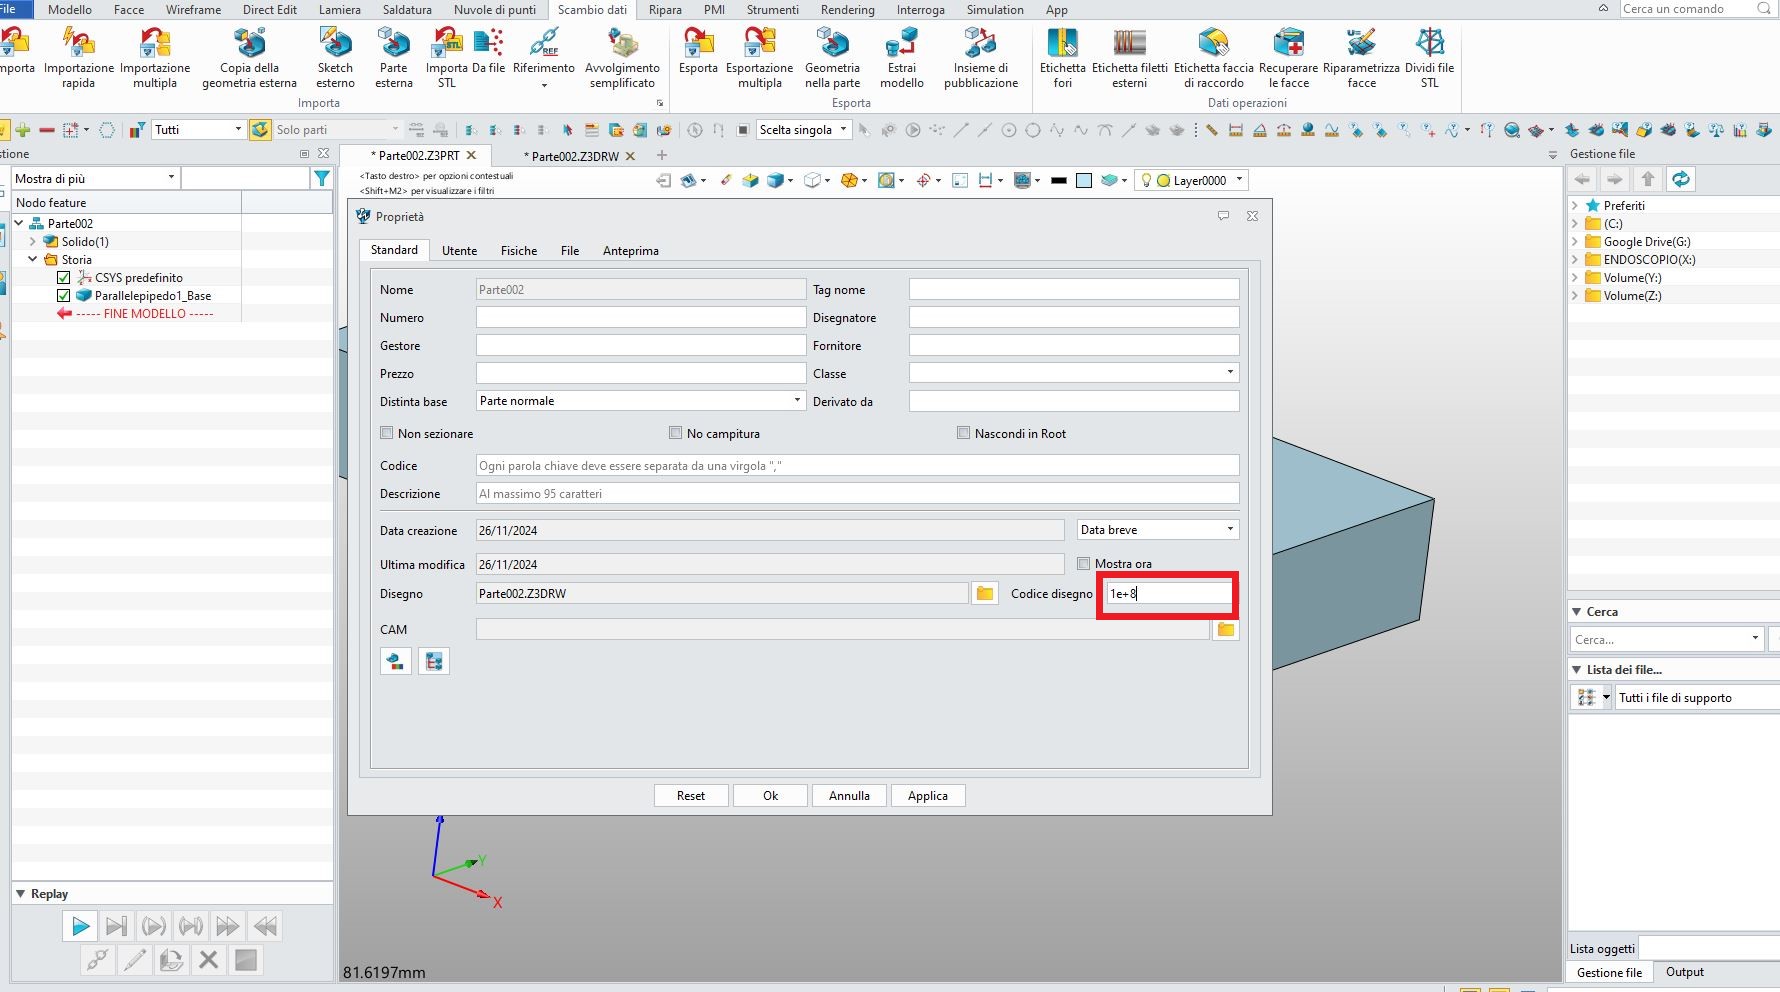This screenshot has width=1780, height=992.
Task: Choose the Parte esterna icon
Action: tap(394, 58)
